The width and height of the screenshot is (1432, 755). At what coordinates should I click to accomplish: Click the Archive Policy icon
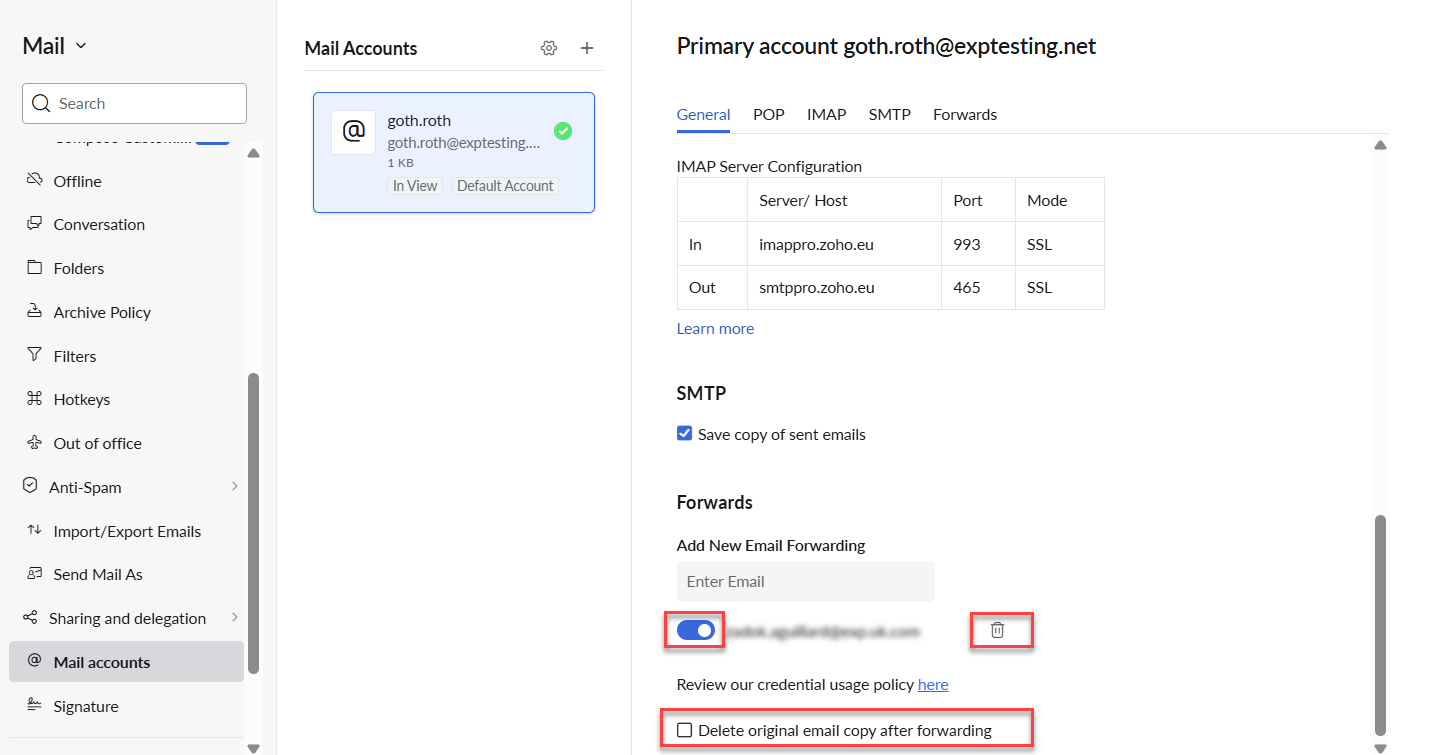(x=35, y=311)
